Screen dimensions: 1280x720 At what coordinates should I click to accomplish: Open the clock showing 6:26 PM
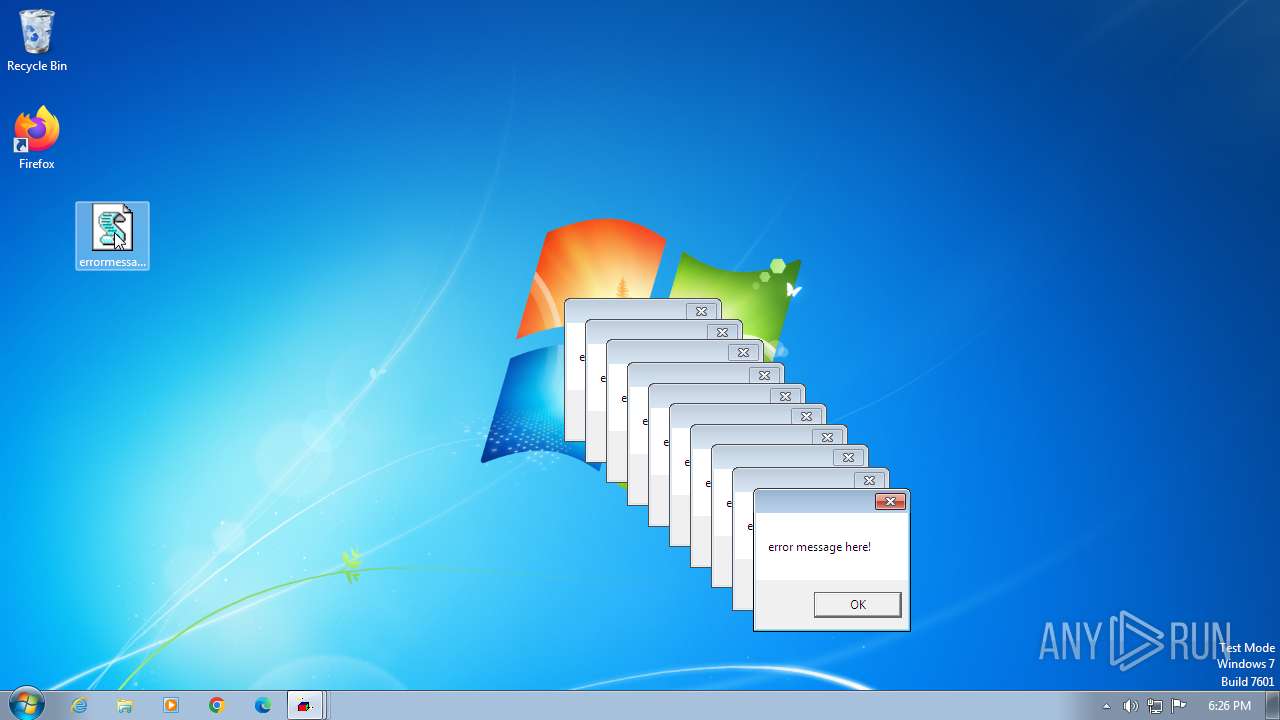[1229, 706]
